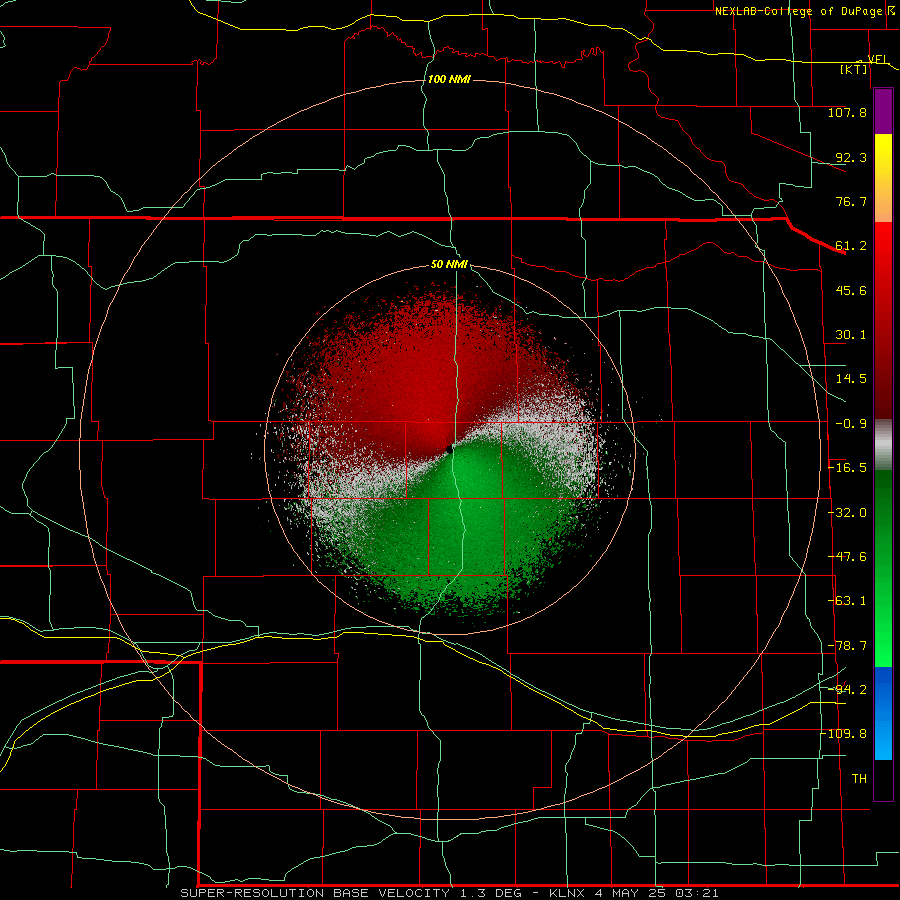Pick the gray near-zero segment of color bar
900x900 pixels.
point(883,445)
